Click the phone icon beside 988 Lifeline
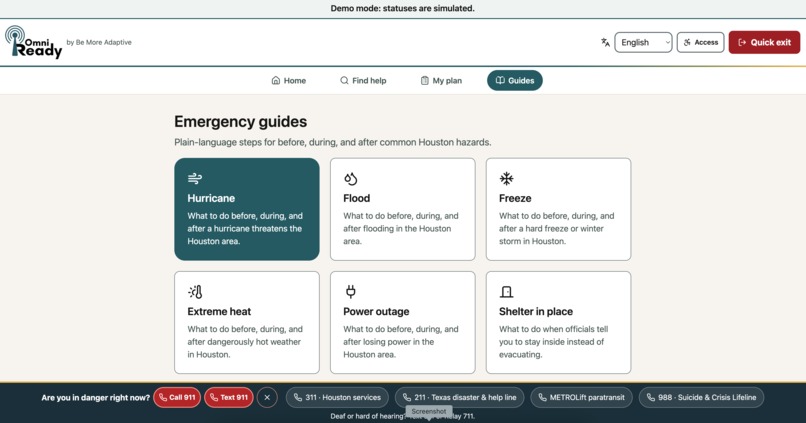This screenshot has height=423, width=806. 650,397
